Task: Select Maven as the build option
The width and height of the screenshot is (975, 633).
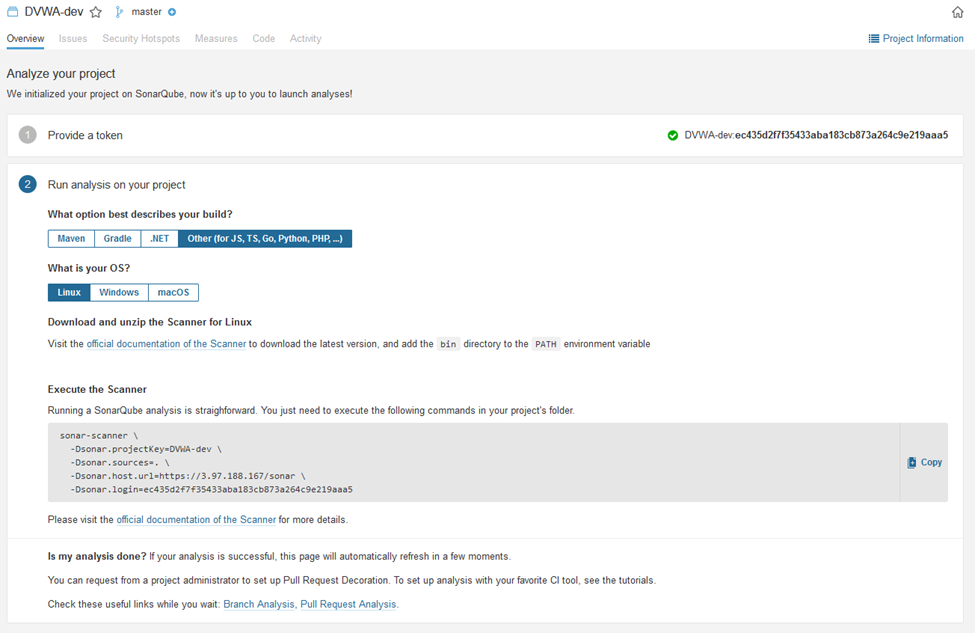Action: [71, 239]
